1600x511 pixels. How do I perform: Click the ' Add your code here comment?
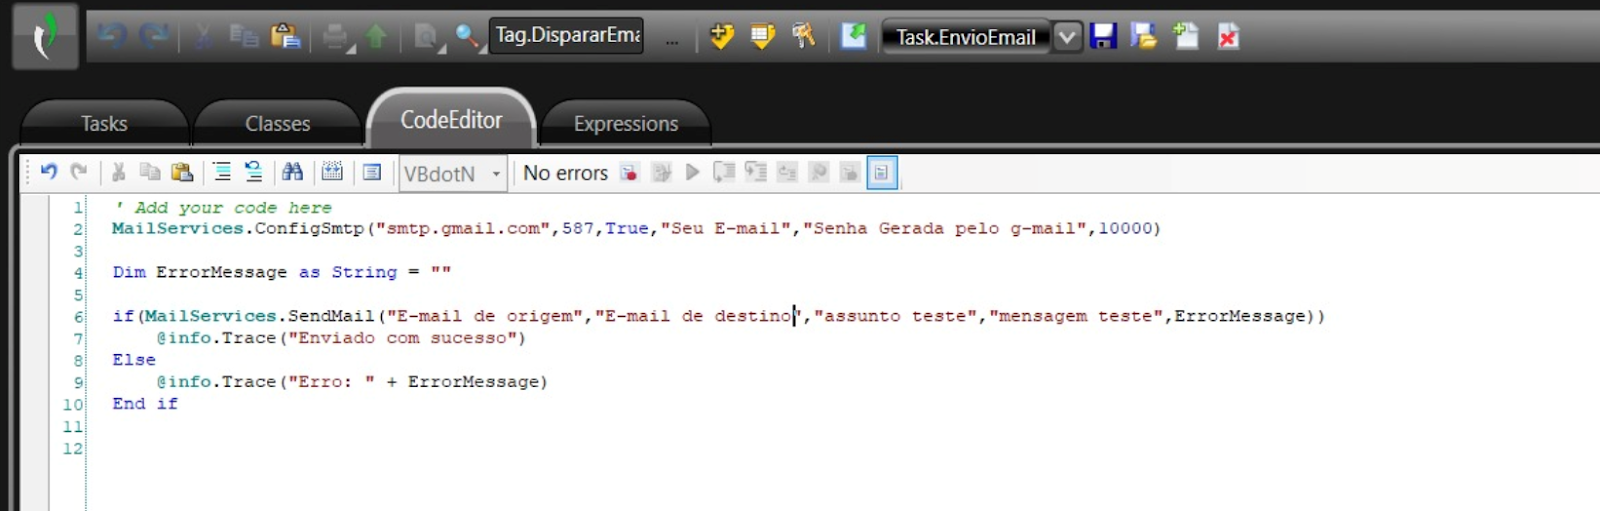[x=223, y=208]
